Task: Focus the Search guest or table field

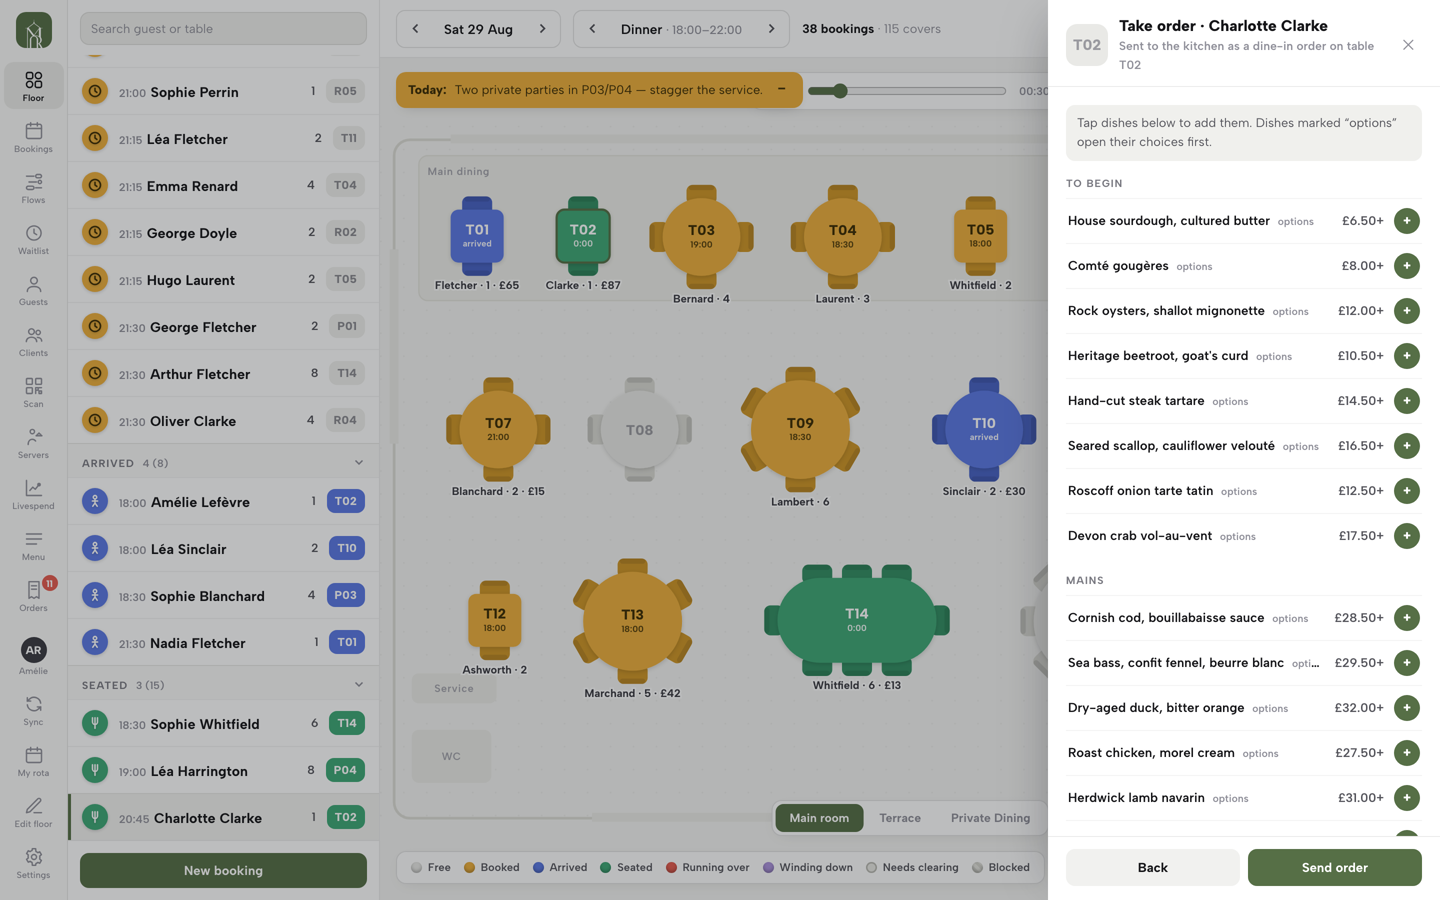Action: pos(223,29)
